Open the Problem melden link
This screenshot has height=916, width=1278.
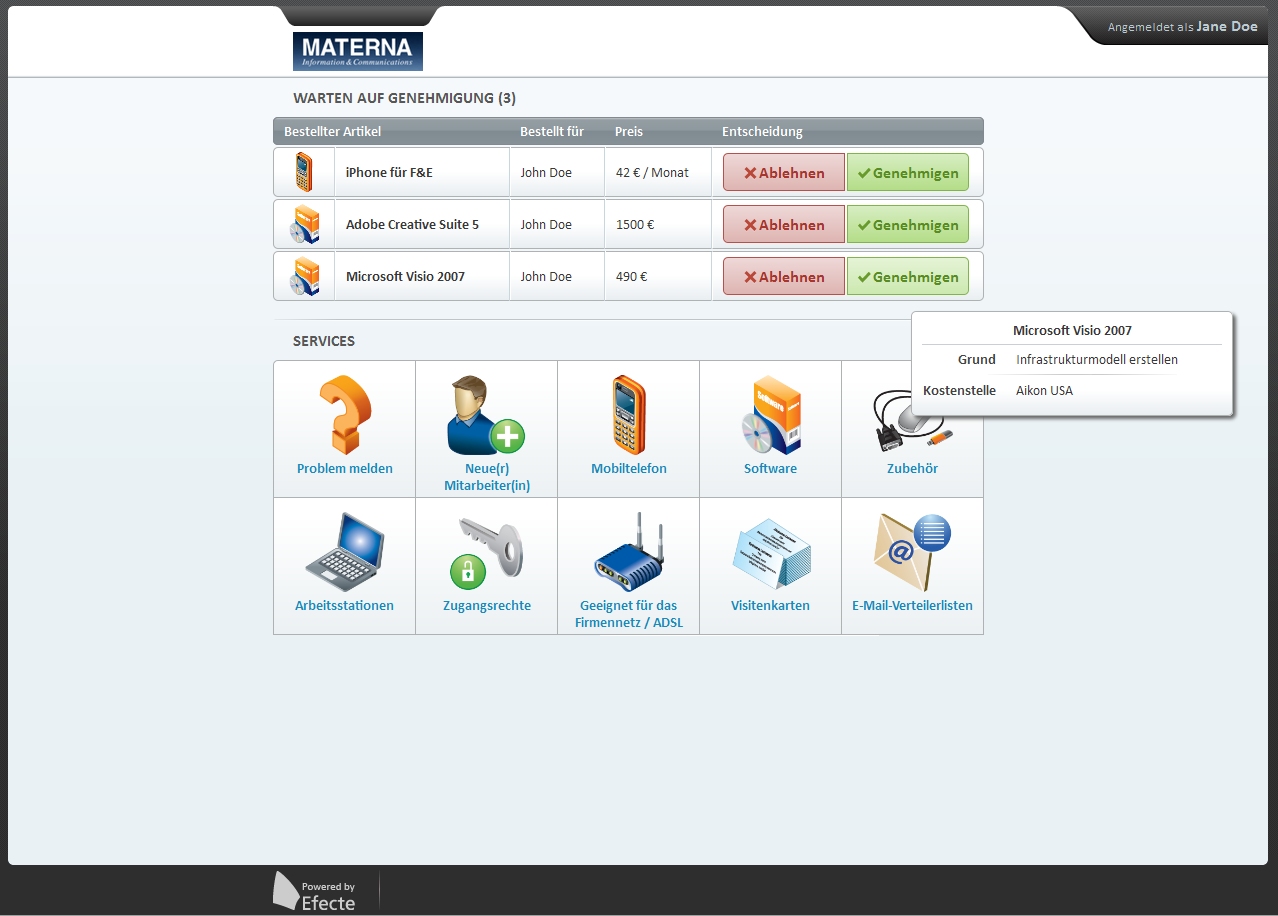345,468
